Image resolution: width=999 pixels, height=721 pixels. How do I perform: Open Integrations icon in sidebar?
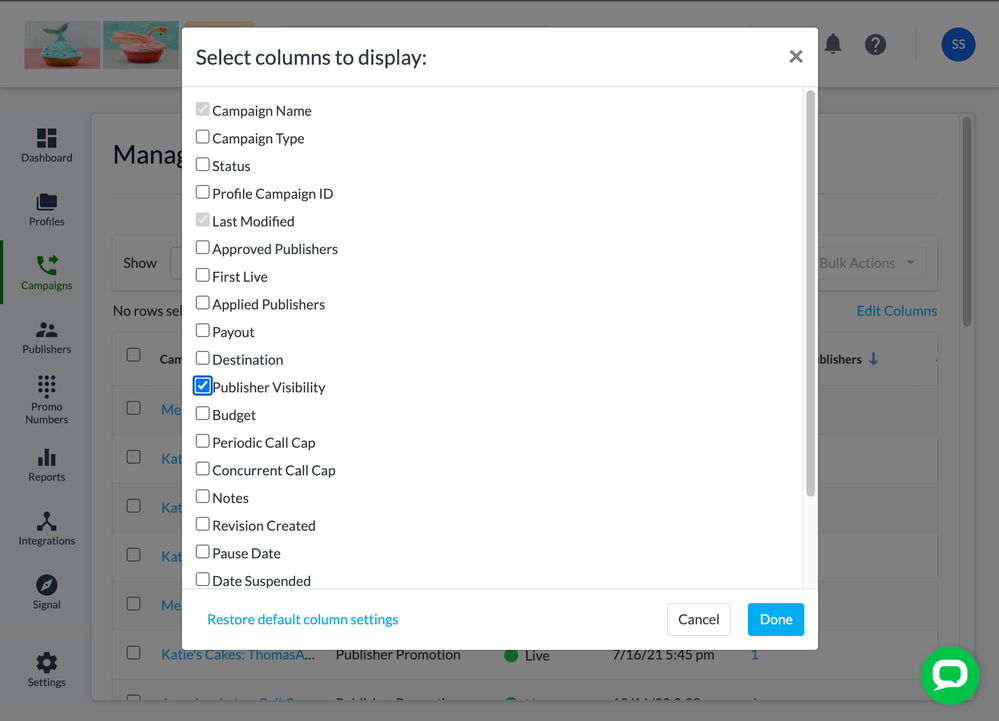tap(47, 522)
